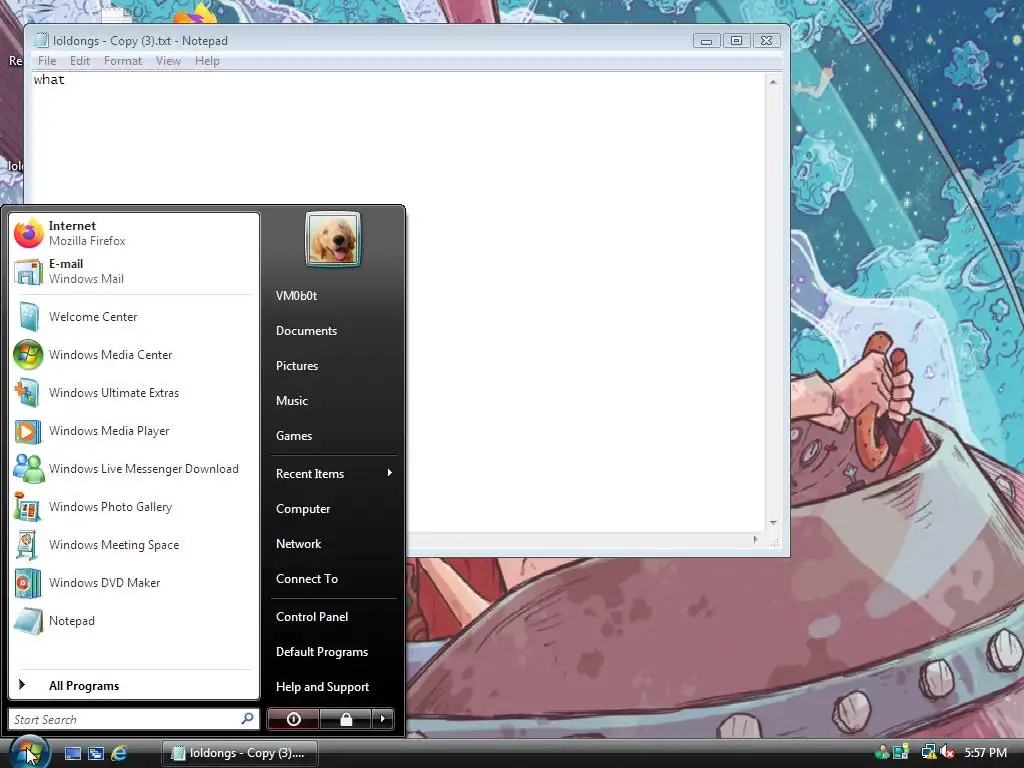Open Network from Start menu
Screen dimensions: 1024x768
click(334, 543)
